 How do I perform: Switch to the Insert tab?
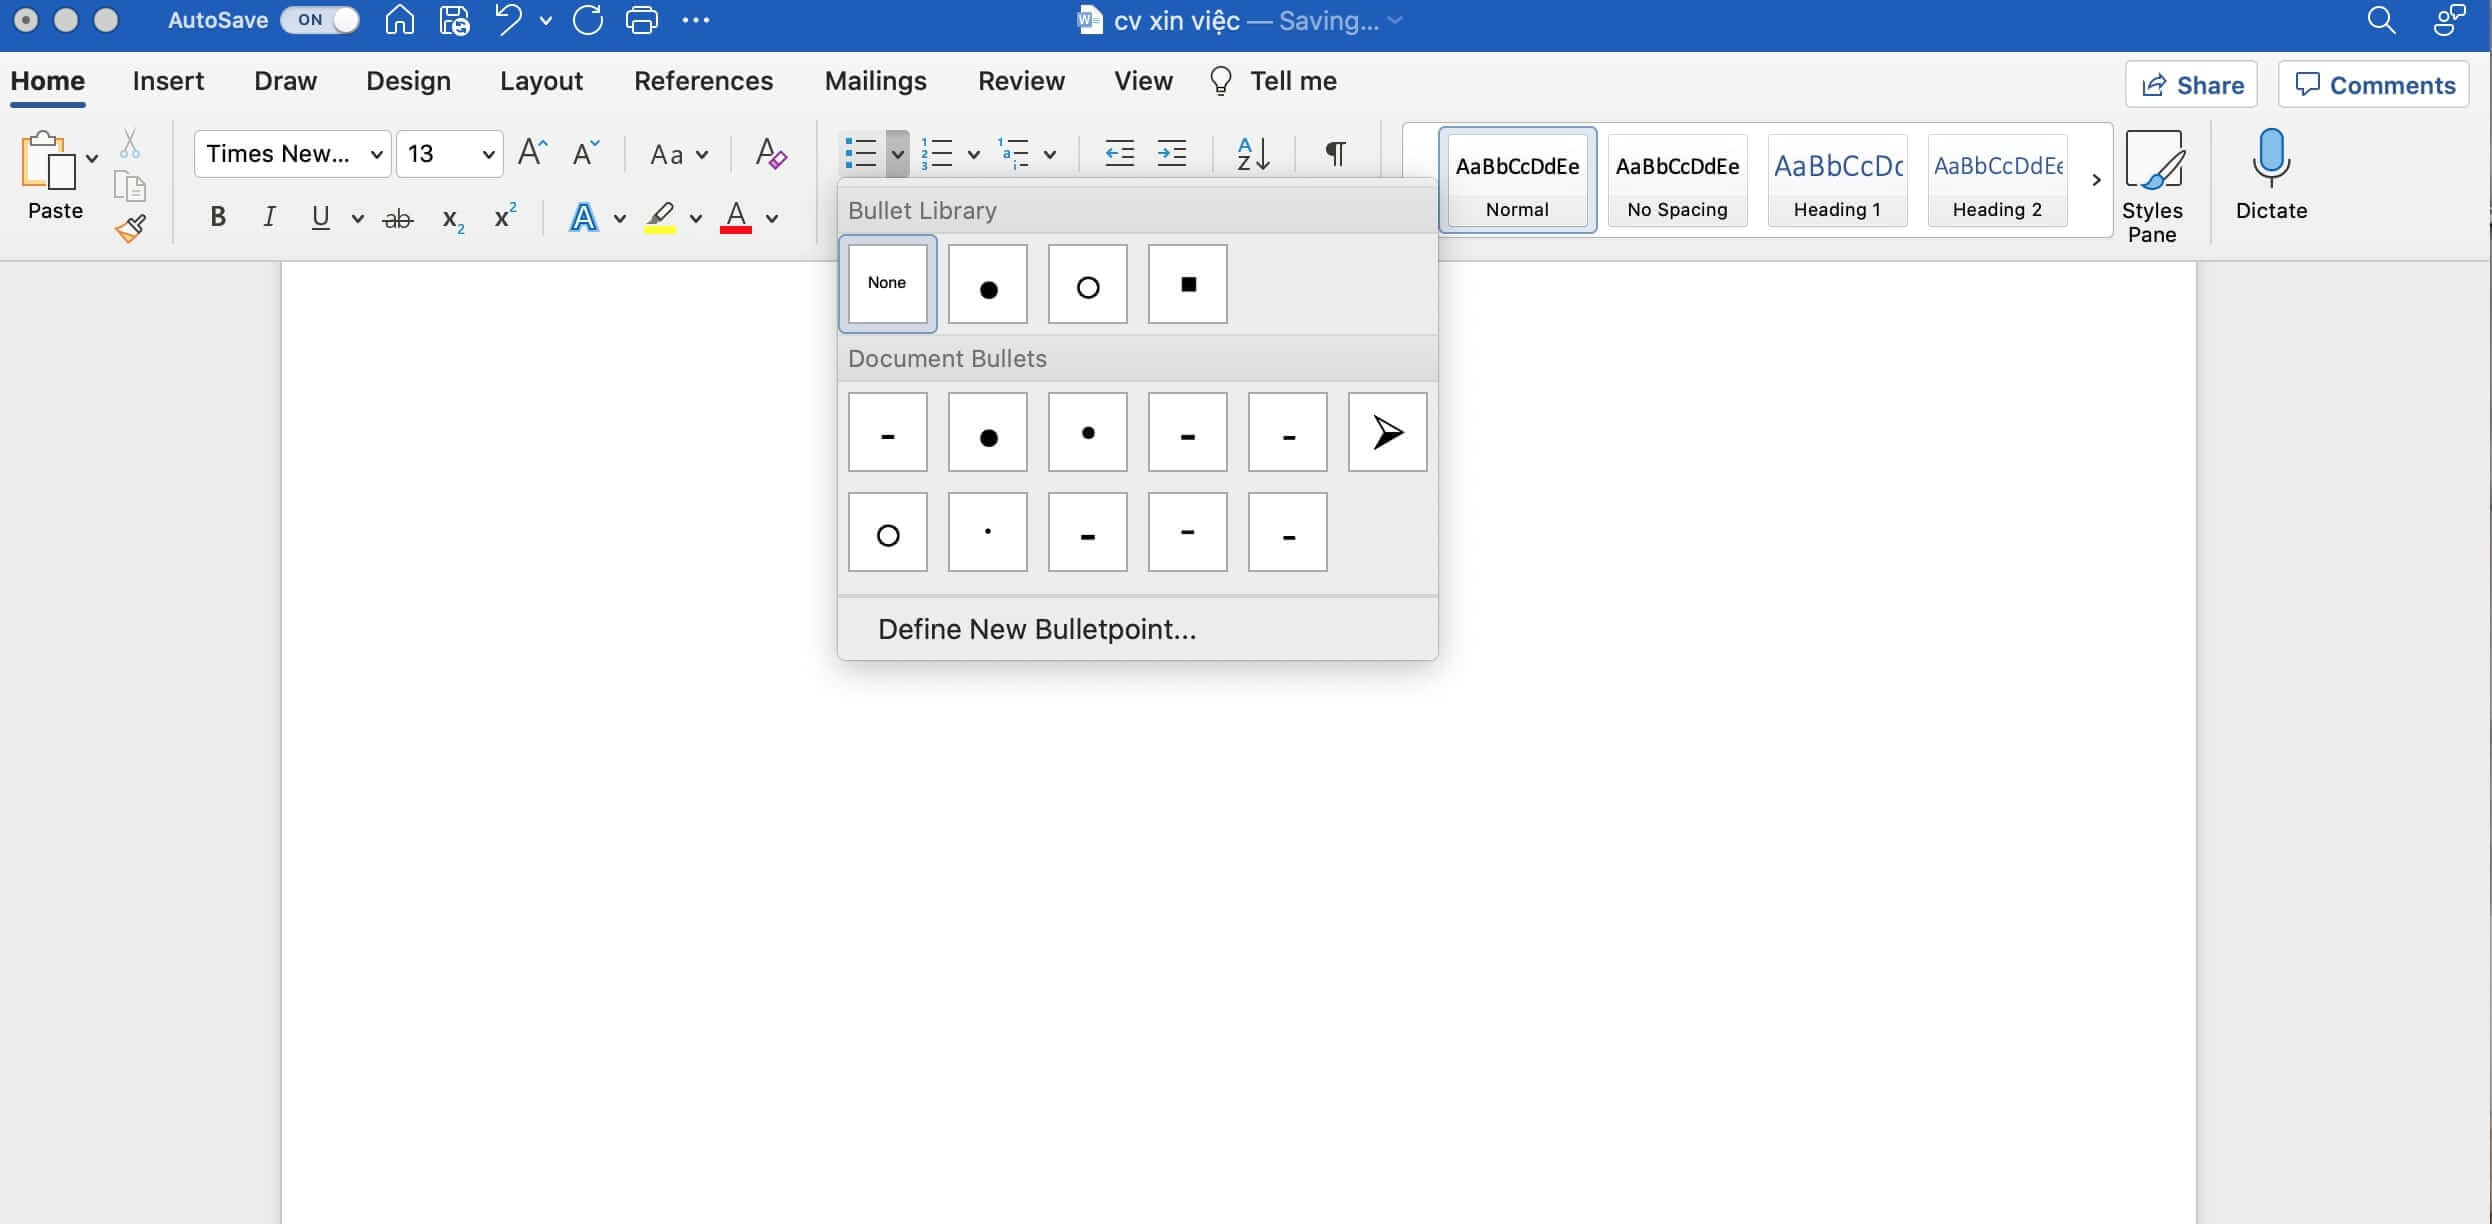tap(168, 81)
